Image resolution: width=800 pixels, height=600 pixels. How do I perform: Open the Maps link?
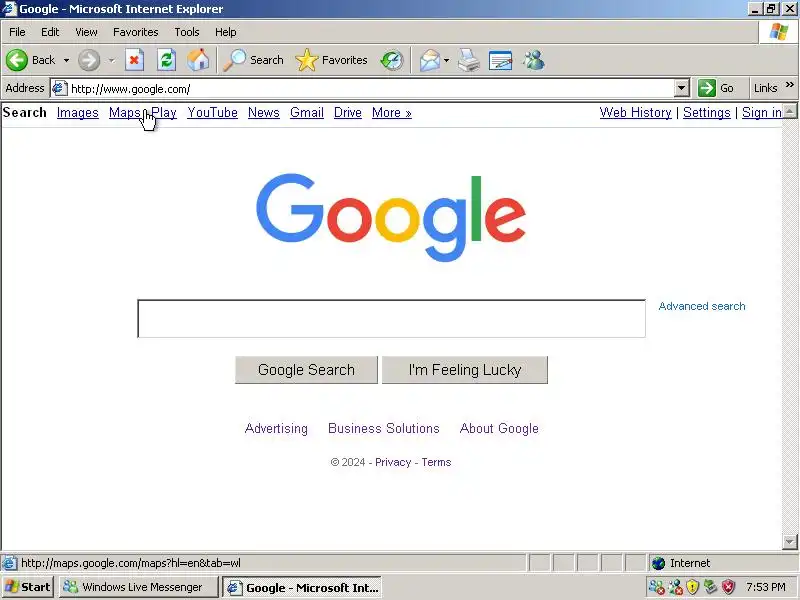(x=124, y=112)
